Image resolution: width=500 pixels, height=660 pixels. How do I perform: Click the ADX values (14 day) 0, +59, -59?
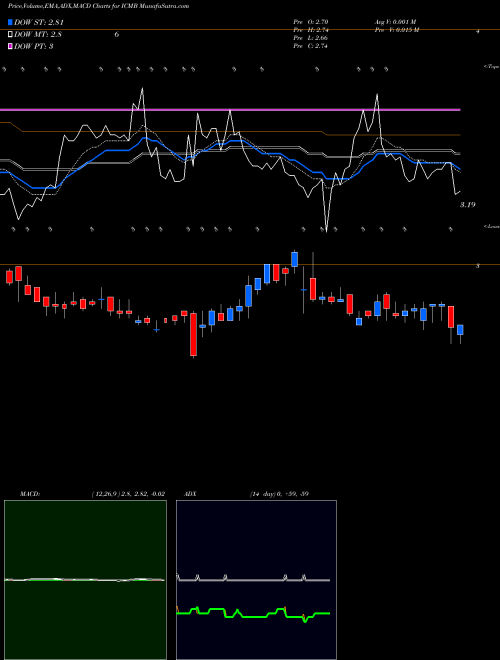pyautogui.click(x=279, y=494)
